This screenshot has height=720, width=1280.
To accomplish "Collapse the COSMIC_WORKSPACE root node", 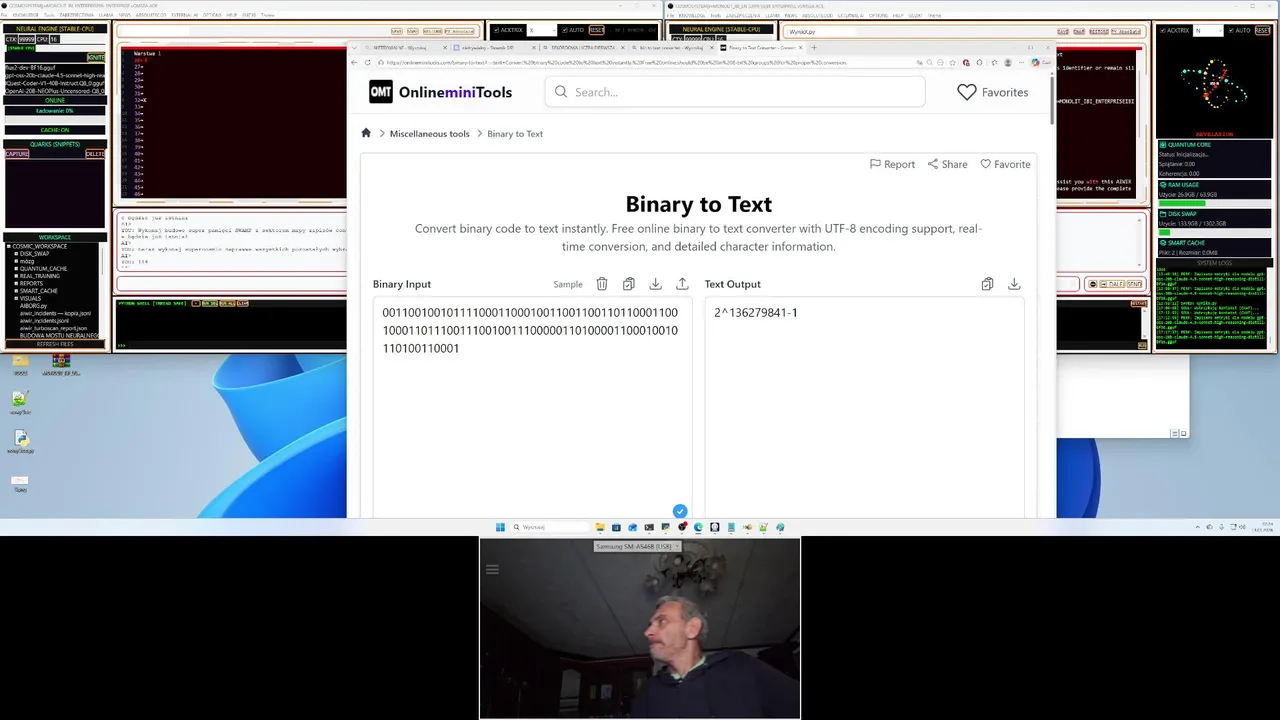I will coord(9,246).
